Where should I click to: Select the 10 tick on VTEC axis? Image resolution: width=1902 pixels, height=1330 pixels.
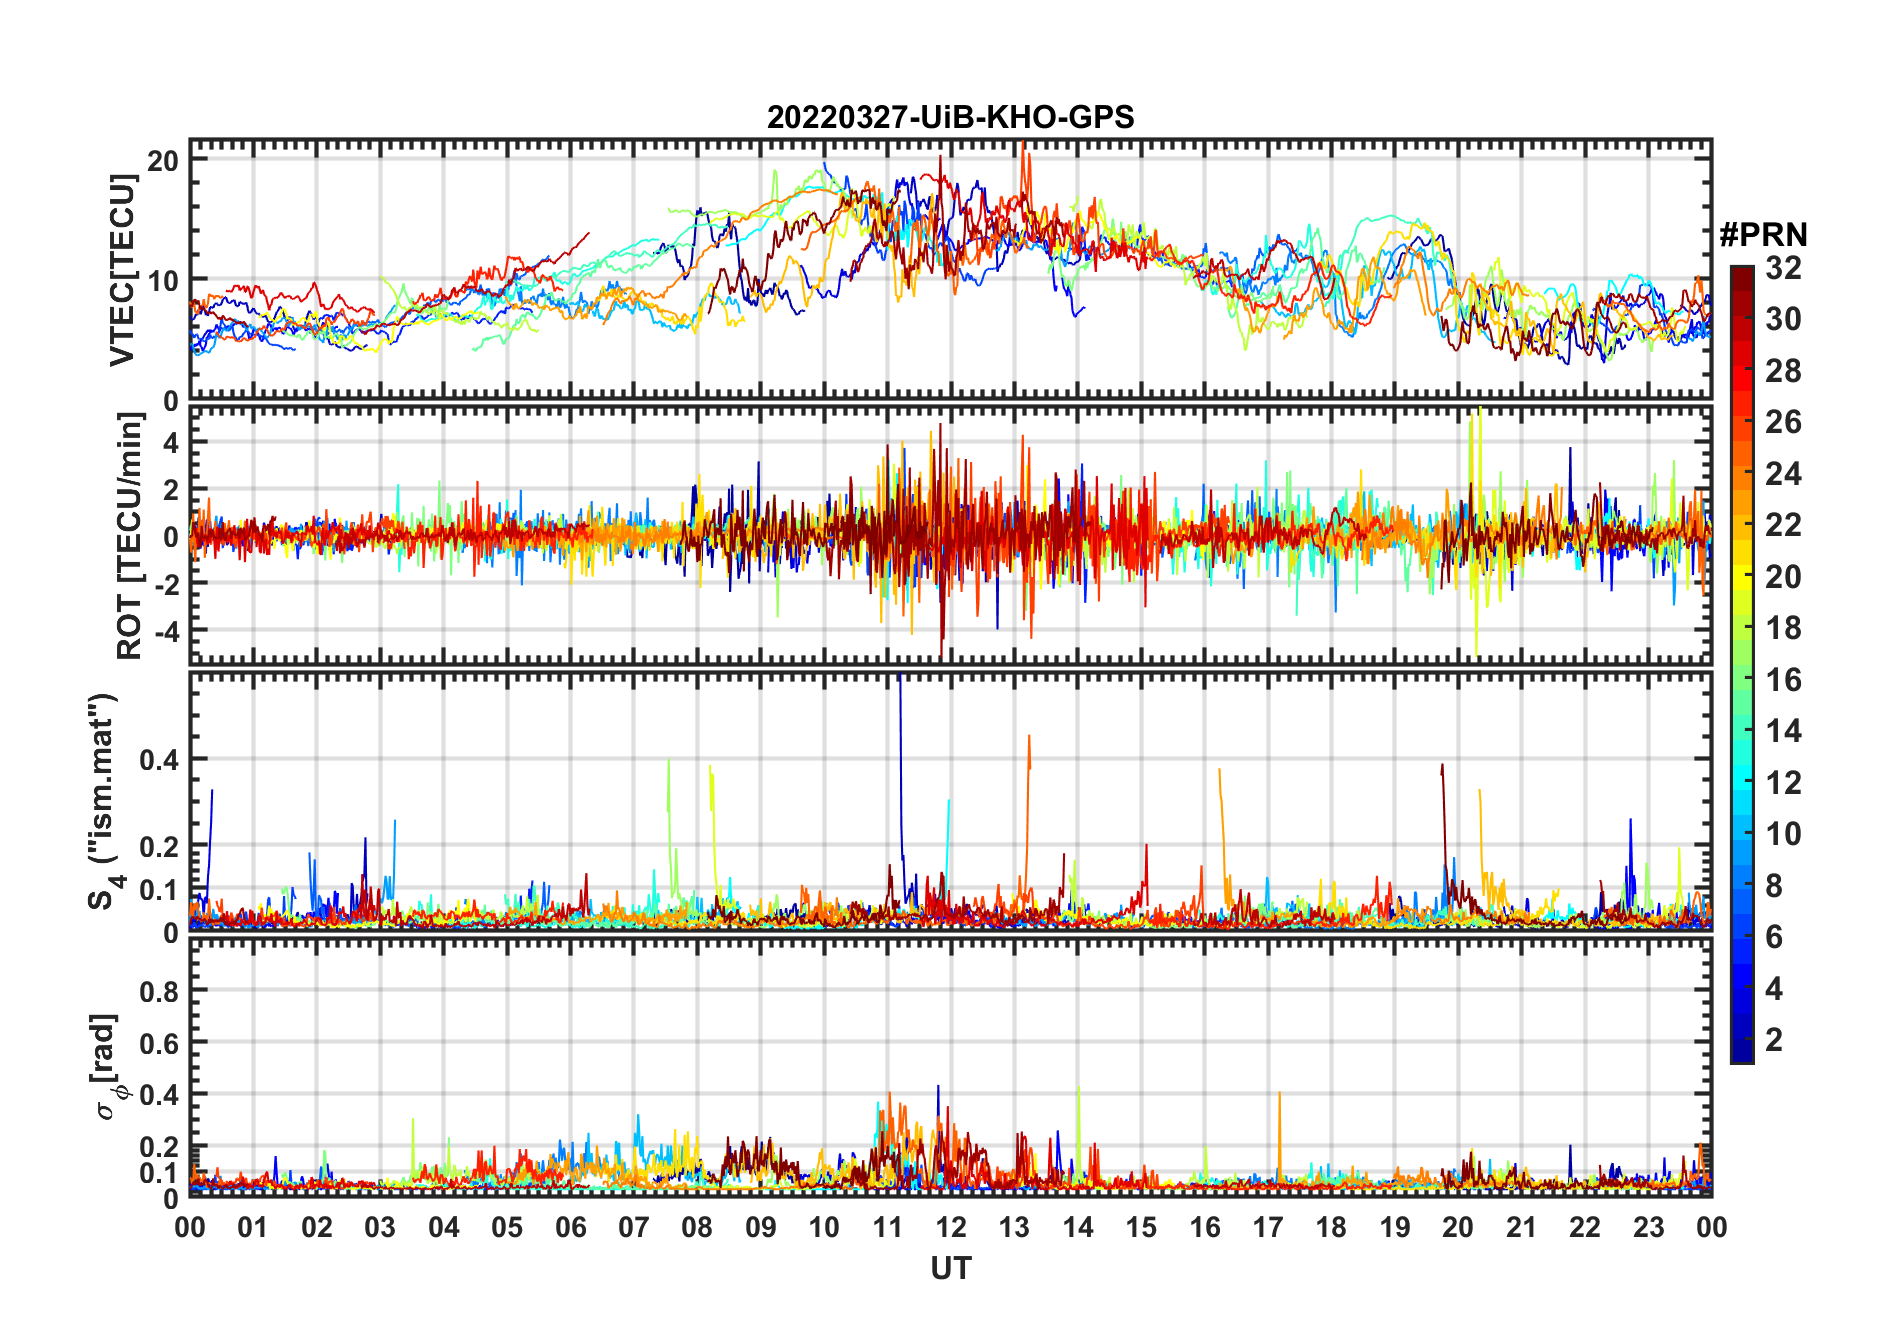(163, 281)
